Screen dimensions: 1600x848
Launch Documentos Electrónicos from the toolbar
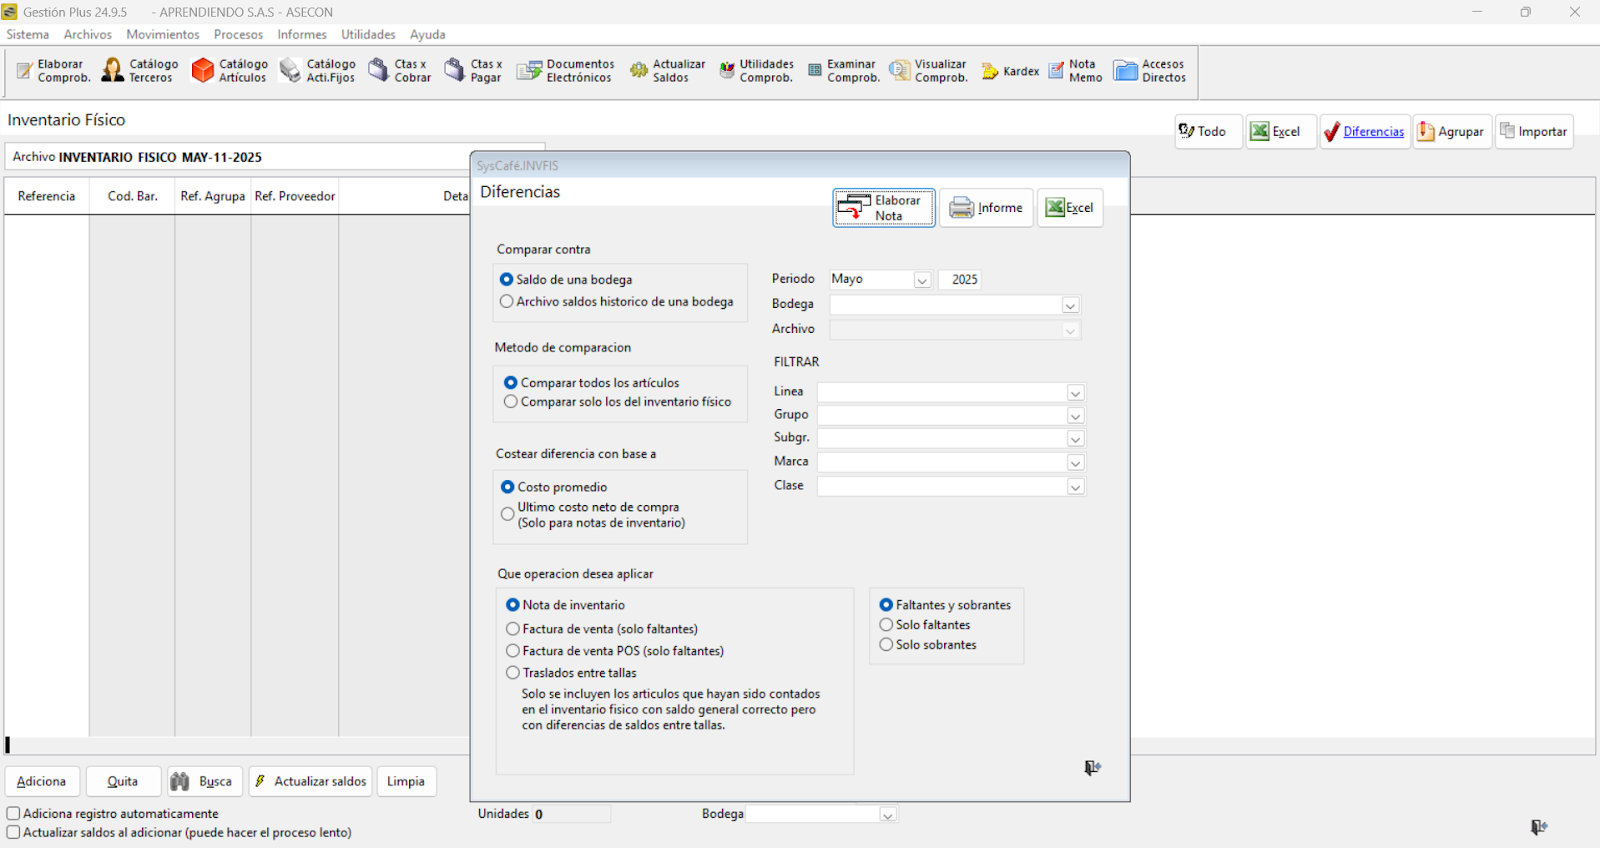pyautogui.click(x=565, y=71)
